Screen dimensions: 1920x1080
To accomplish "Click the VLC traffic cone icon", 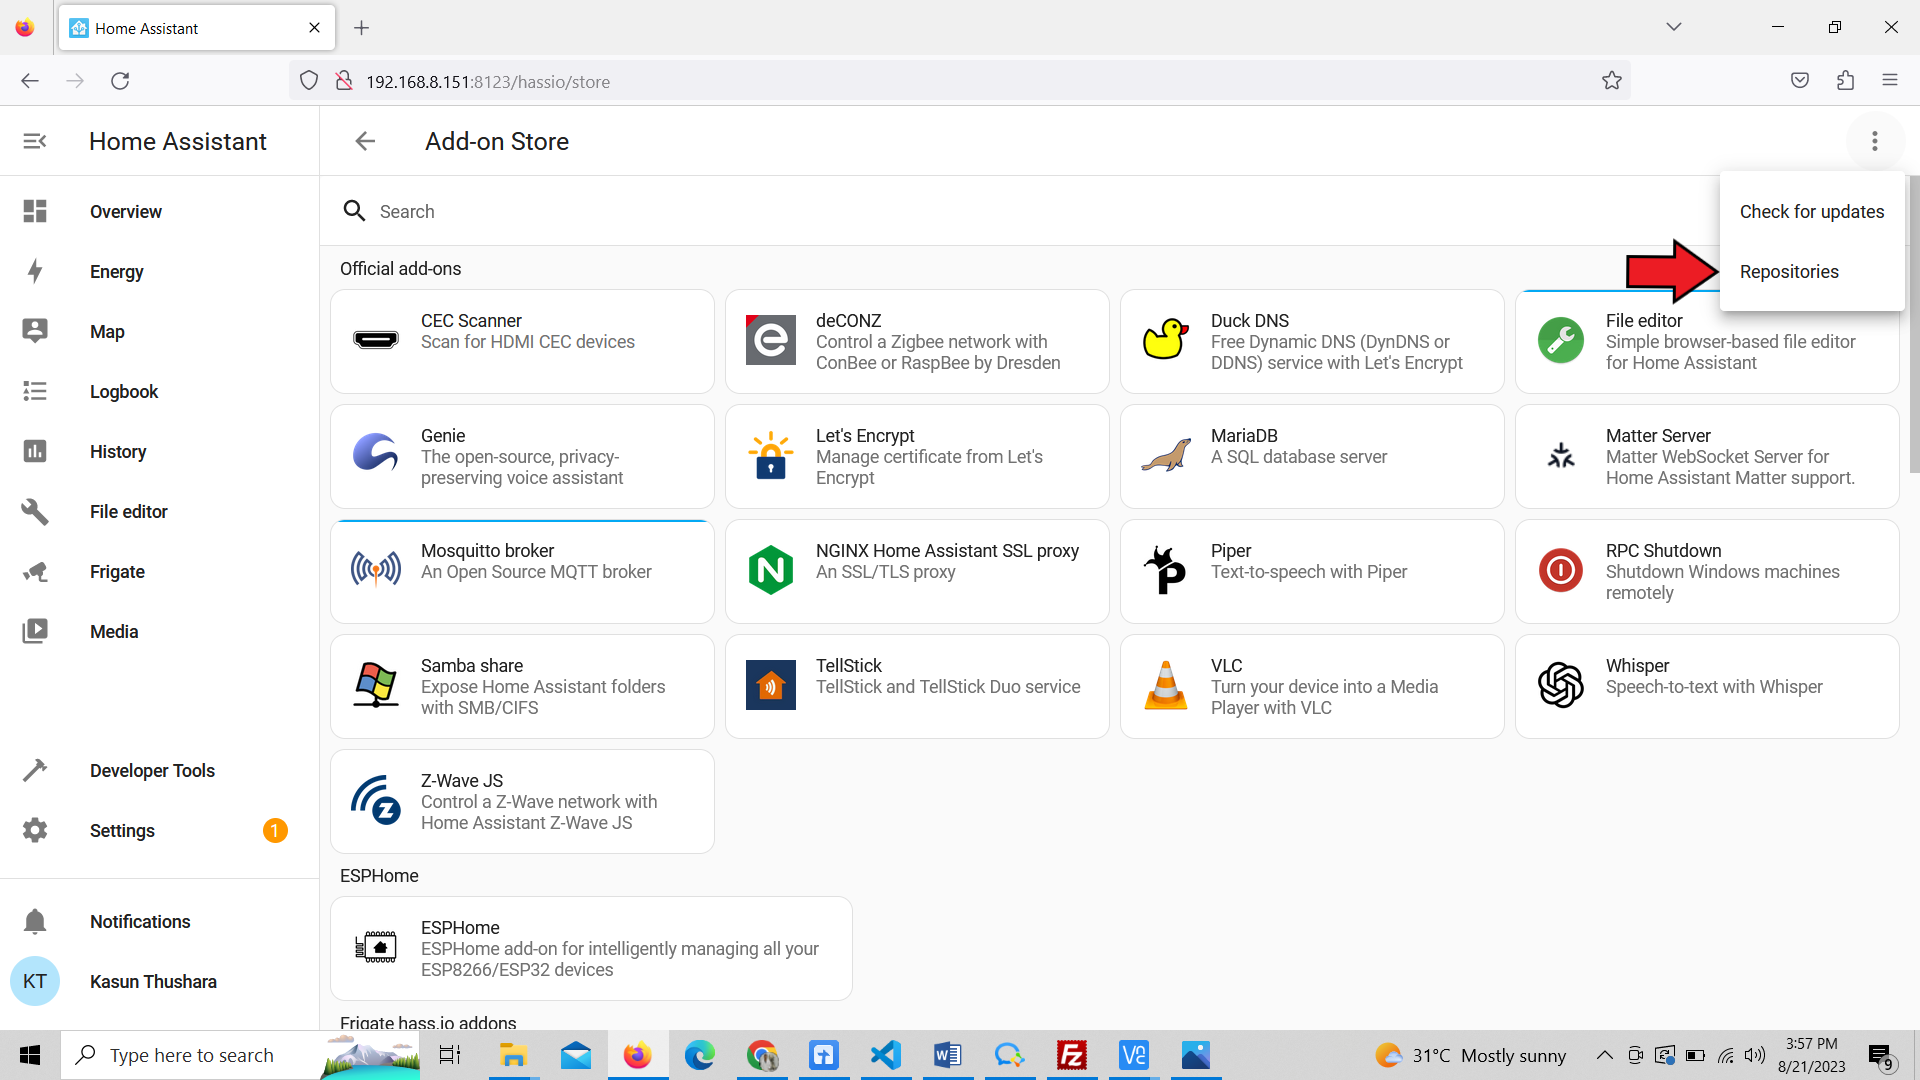I will click(1166, 685).
